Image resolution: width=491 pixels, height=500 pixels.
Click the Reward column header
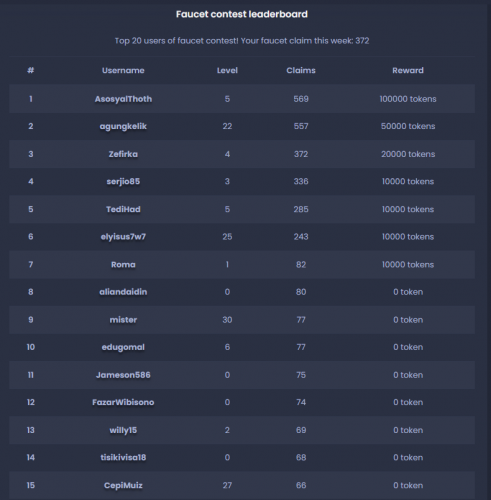408,70
